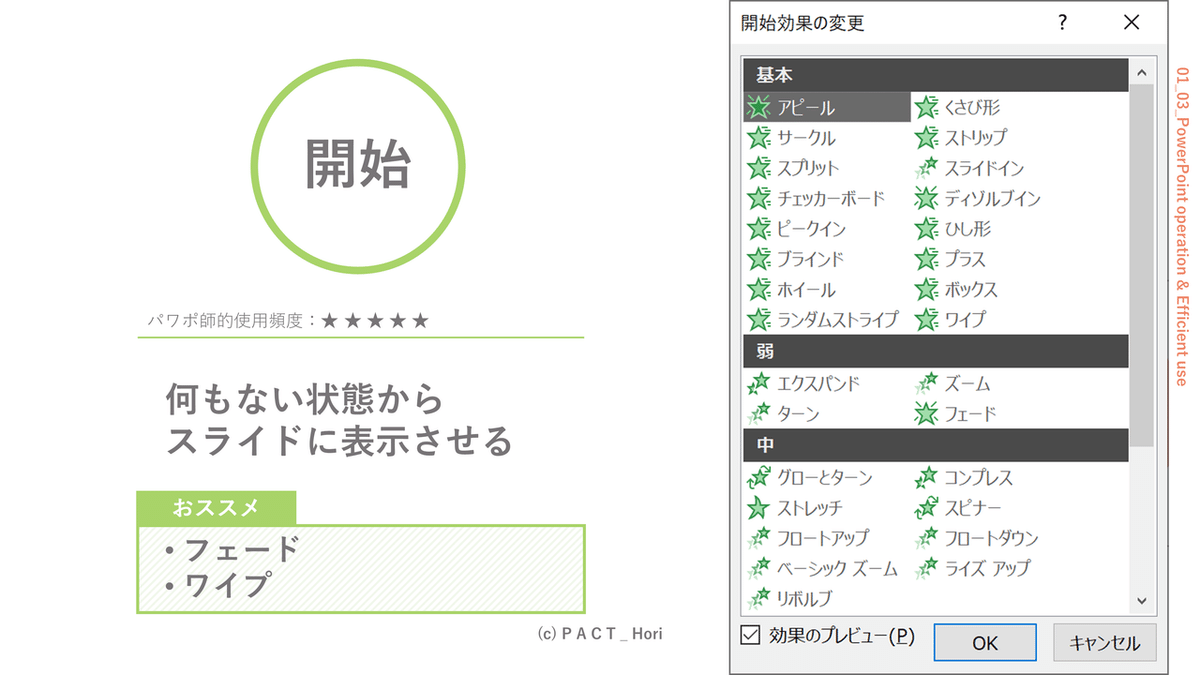Select the ズーム effect
Image resolution: width=1200 pixels, height=675 pixels.
click(965, 383)
